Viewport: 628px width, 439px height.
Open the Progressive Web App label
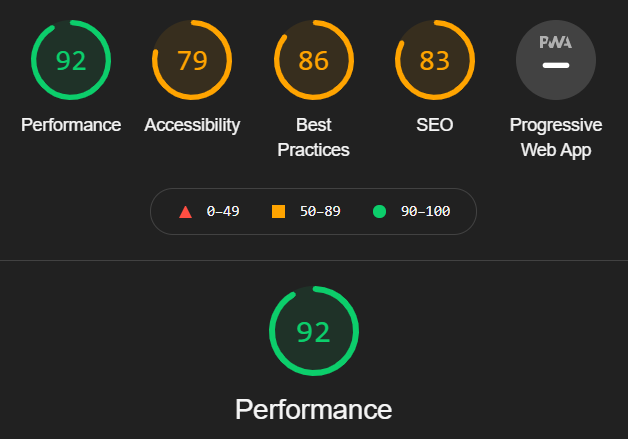pos(556,137)
